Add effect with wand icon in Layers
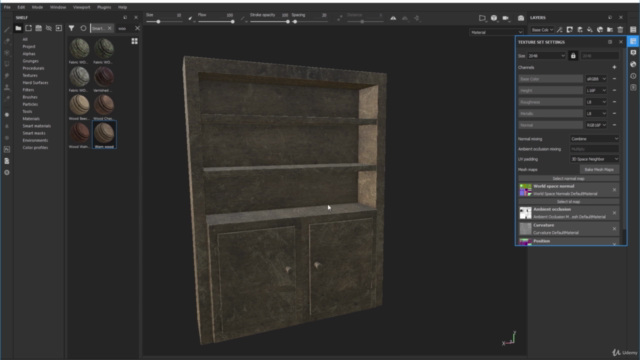Image resolution: width=640 pixels, height=360 pixels. tap(560, 30)
